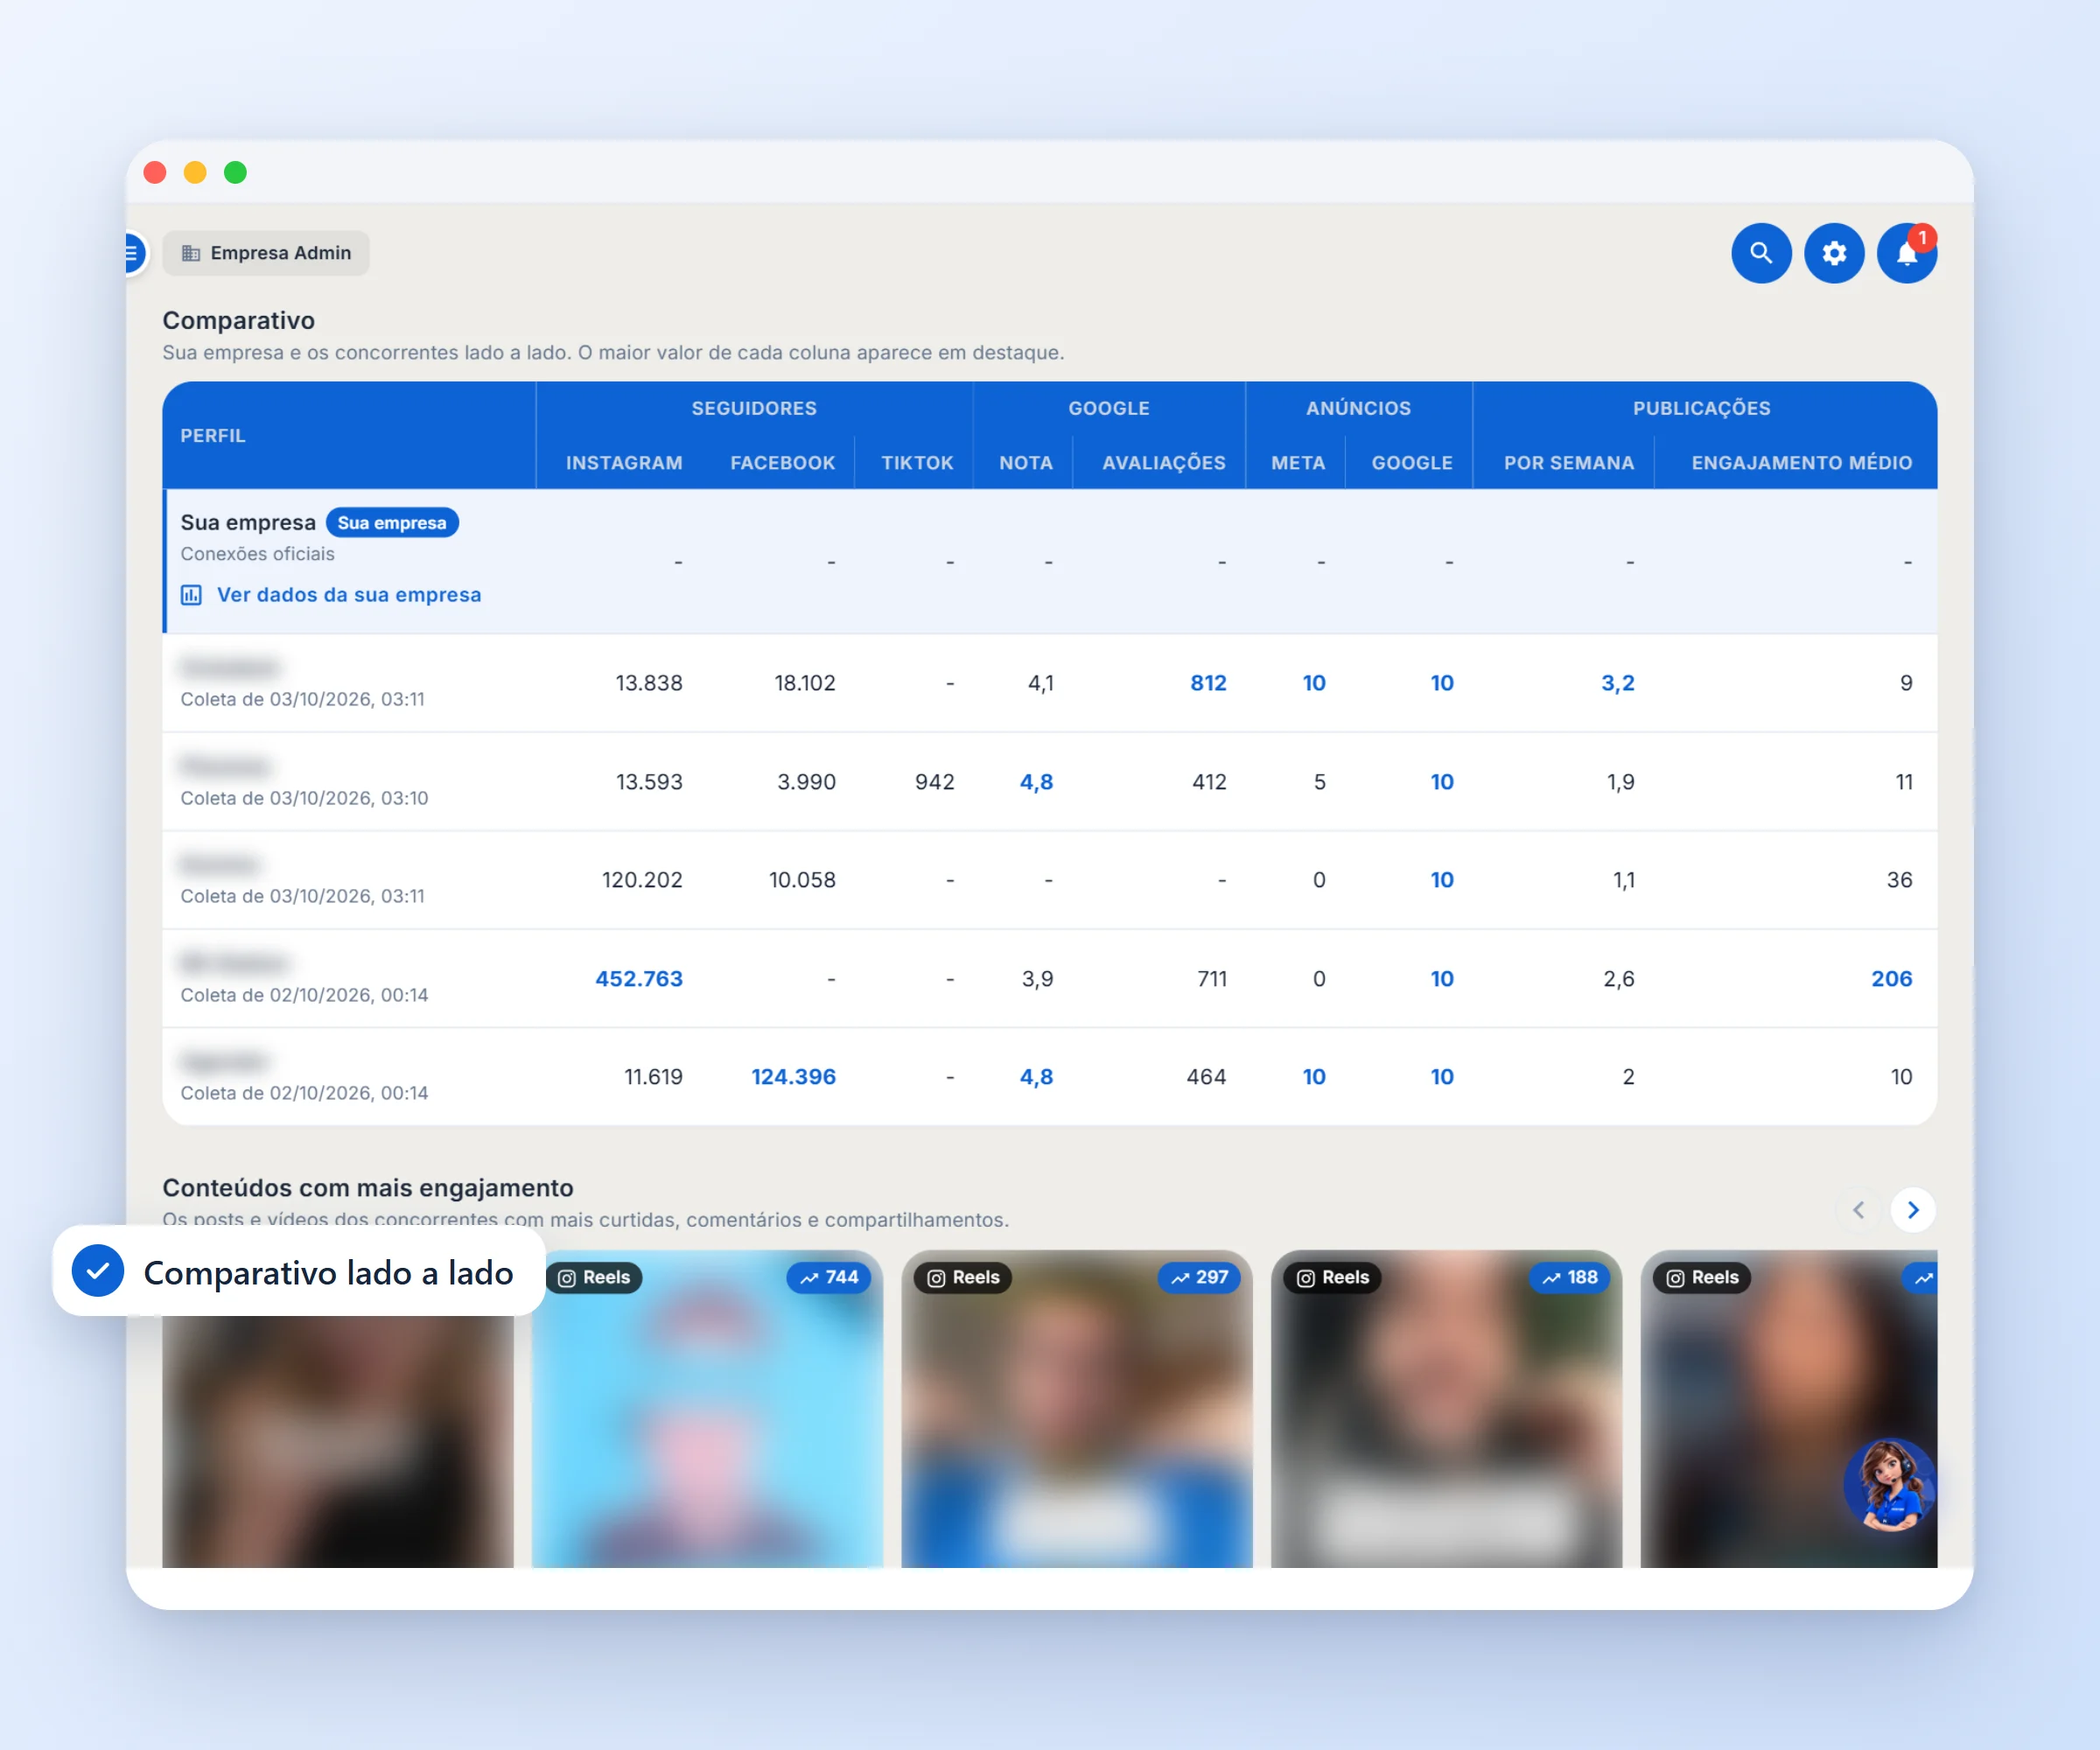Select the 452.763 Instagram followers value
The image size is (2100, 1750).
pos(639,979)
